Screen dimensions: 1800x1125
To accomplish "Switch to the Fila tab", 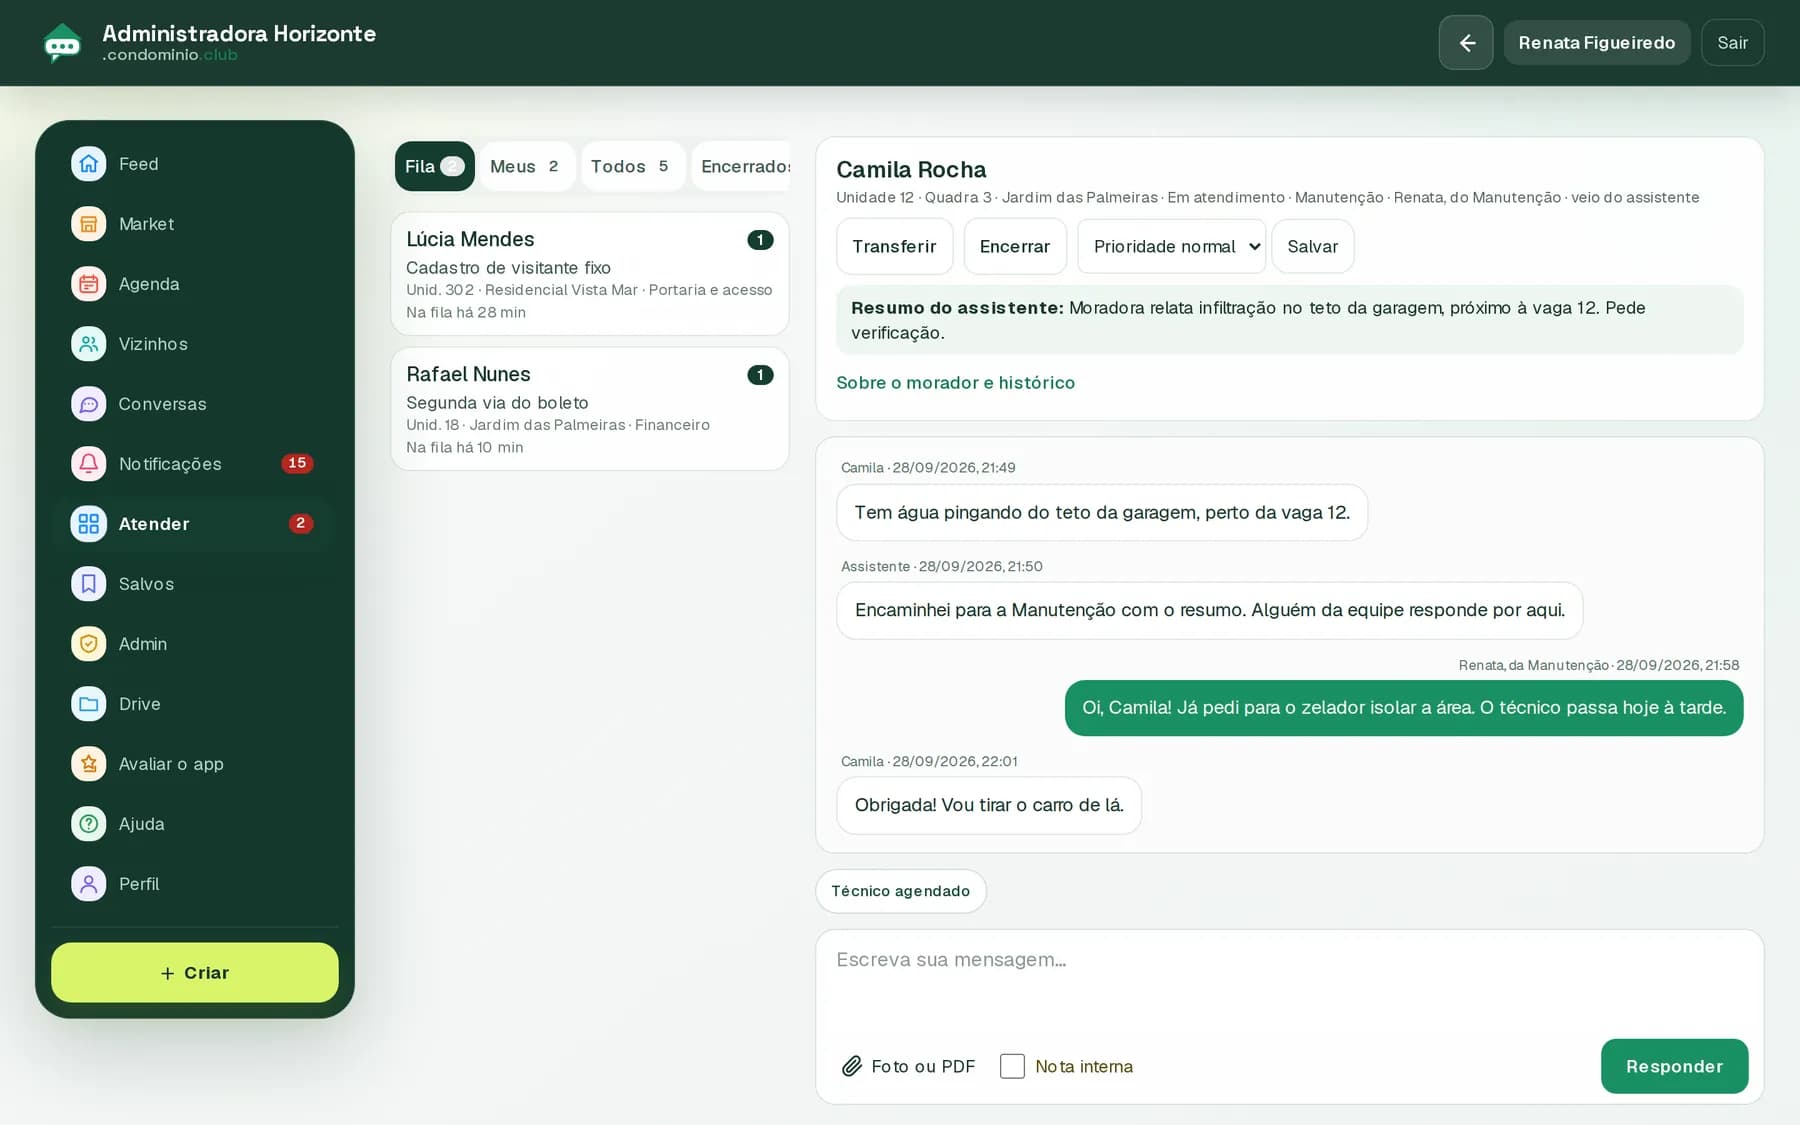I will [x=434, y=166].
